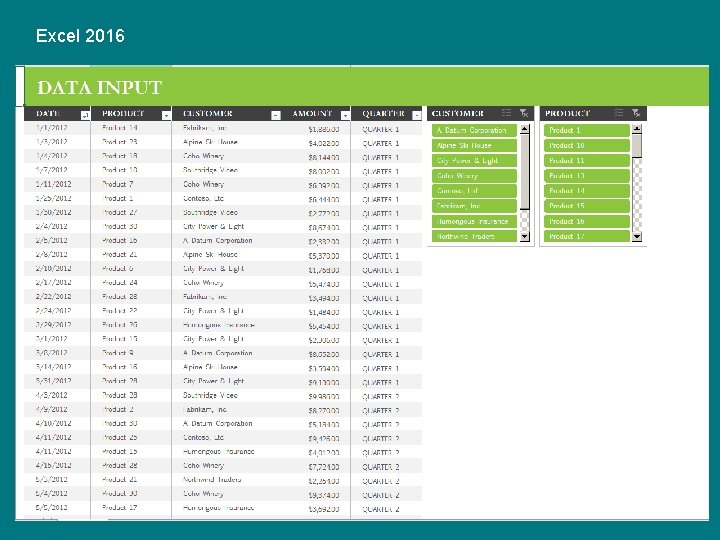
Task: Select the 4/15/2012 date cell
Action: tap(57, 466)
